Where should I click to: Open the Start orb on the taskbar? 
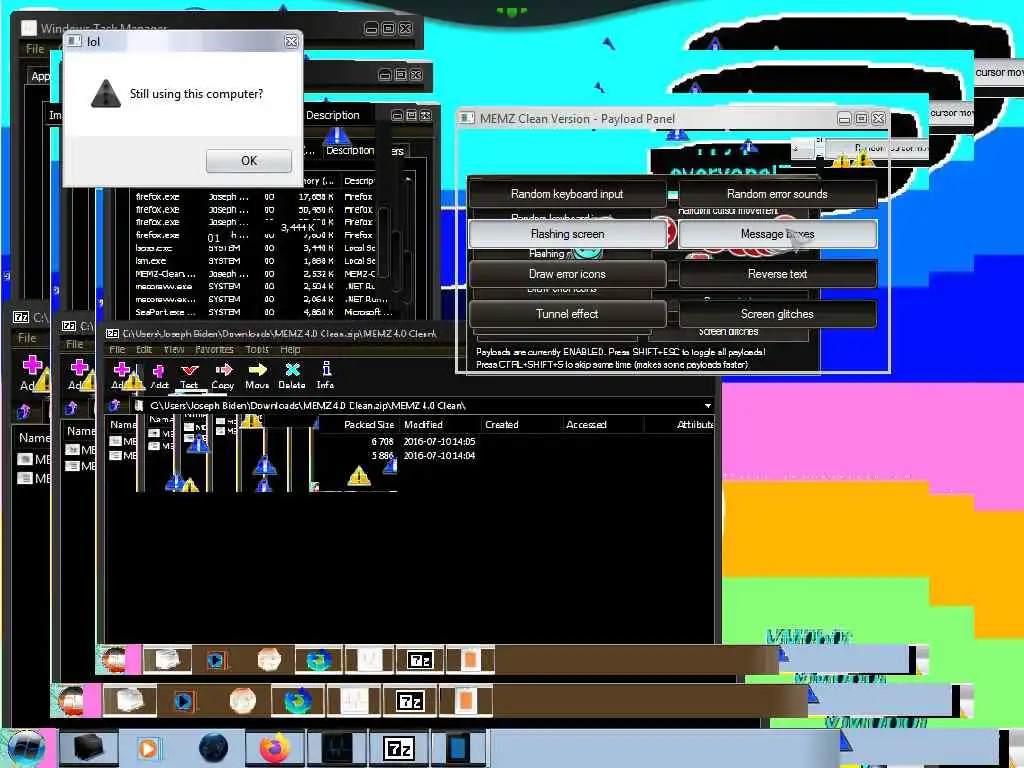tap(26, 748)
